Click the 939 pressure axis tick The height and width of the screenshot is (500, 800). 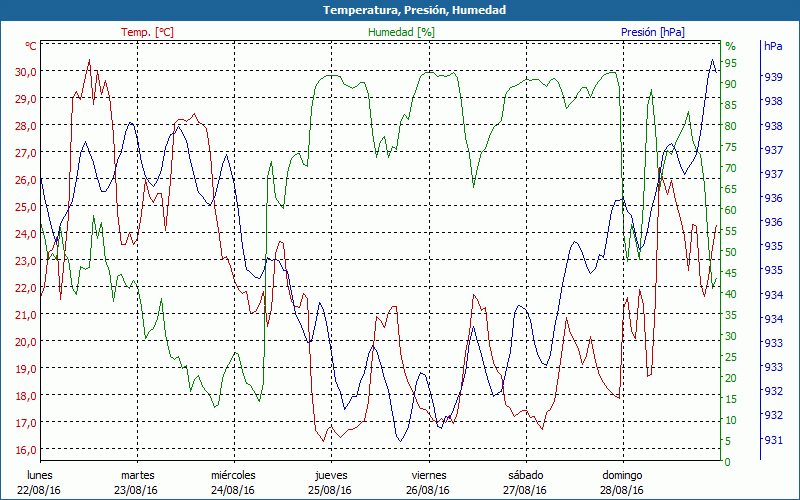pyautogui.click(x=773, y=77)
